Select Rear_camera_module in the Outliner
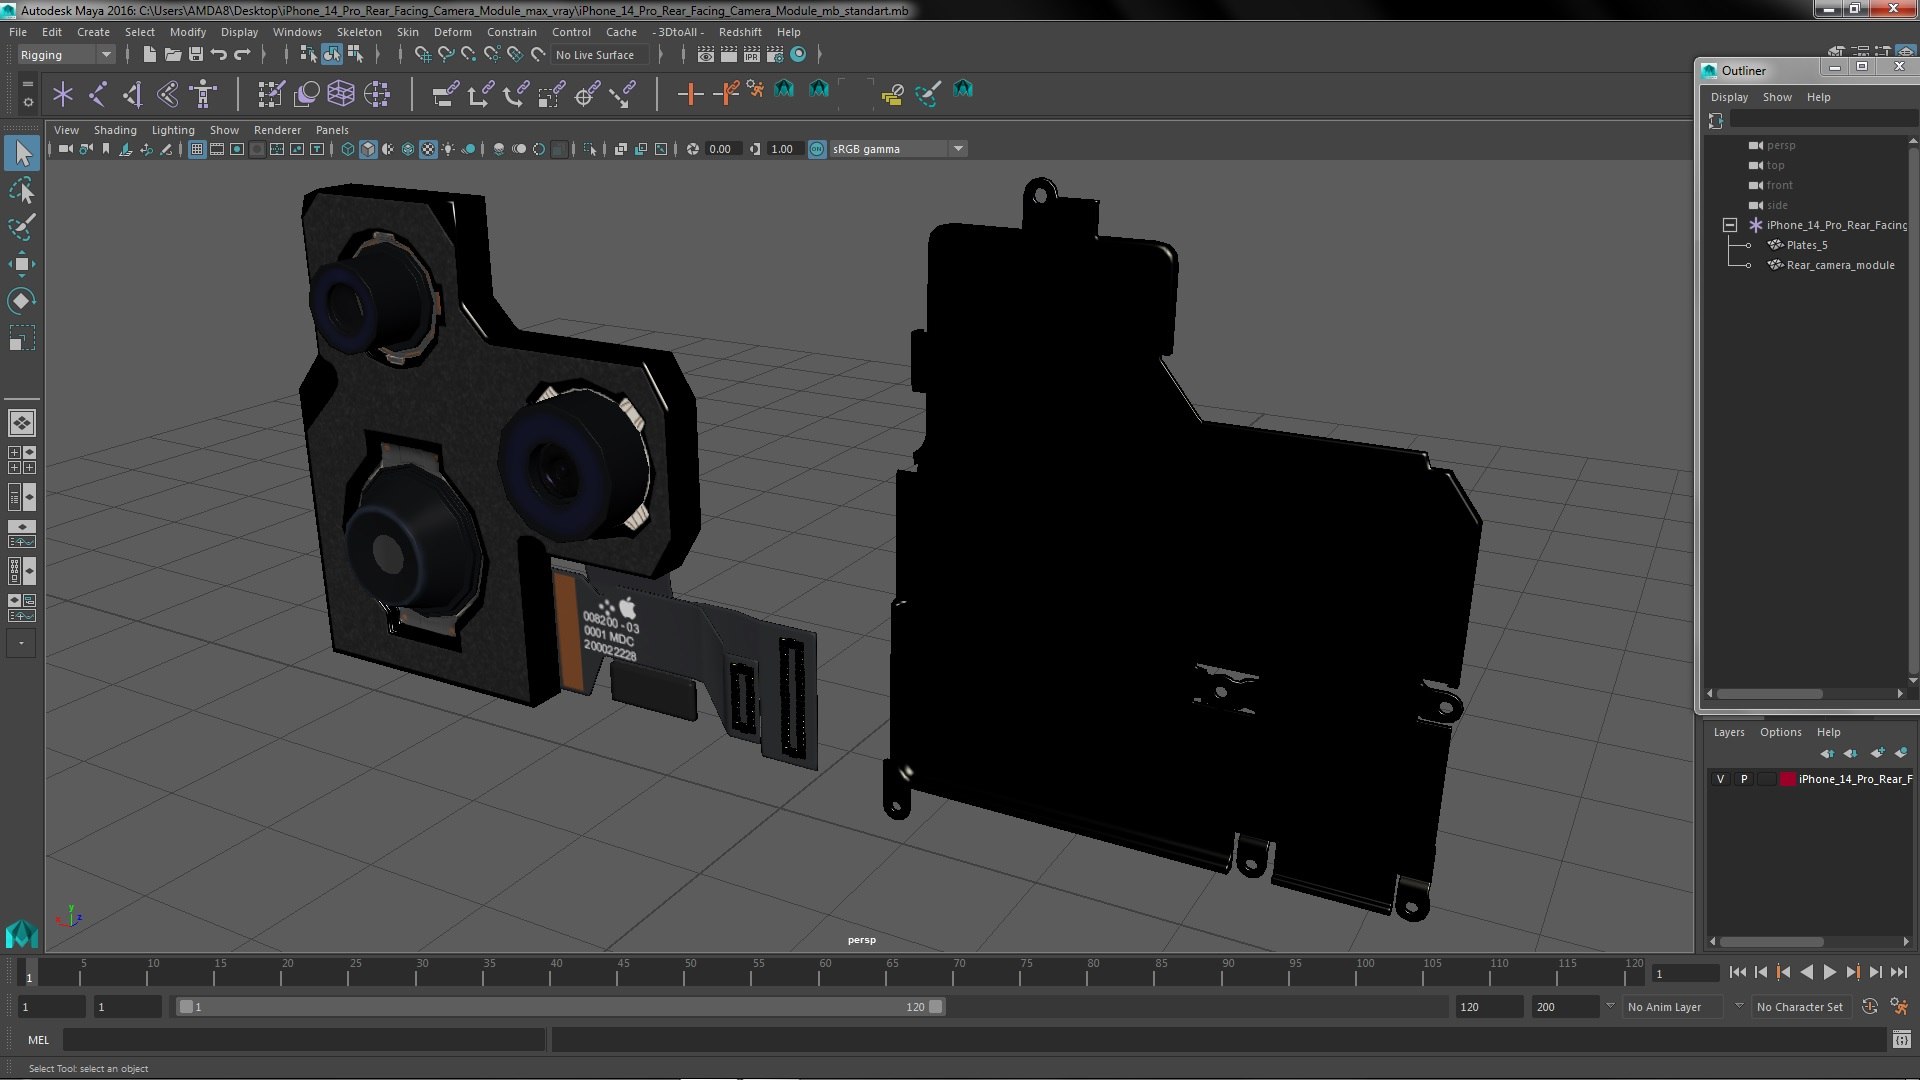 click(1839, 265)
